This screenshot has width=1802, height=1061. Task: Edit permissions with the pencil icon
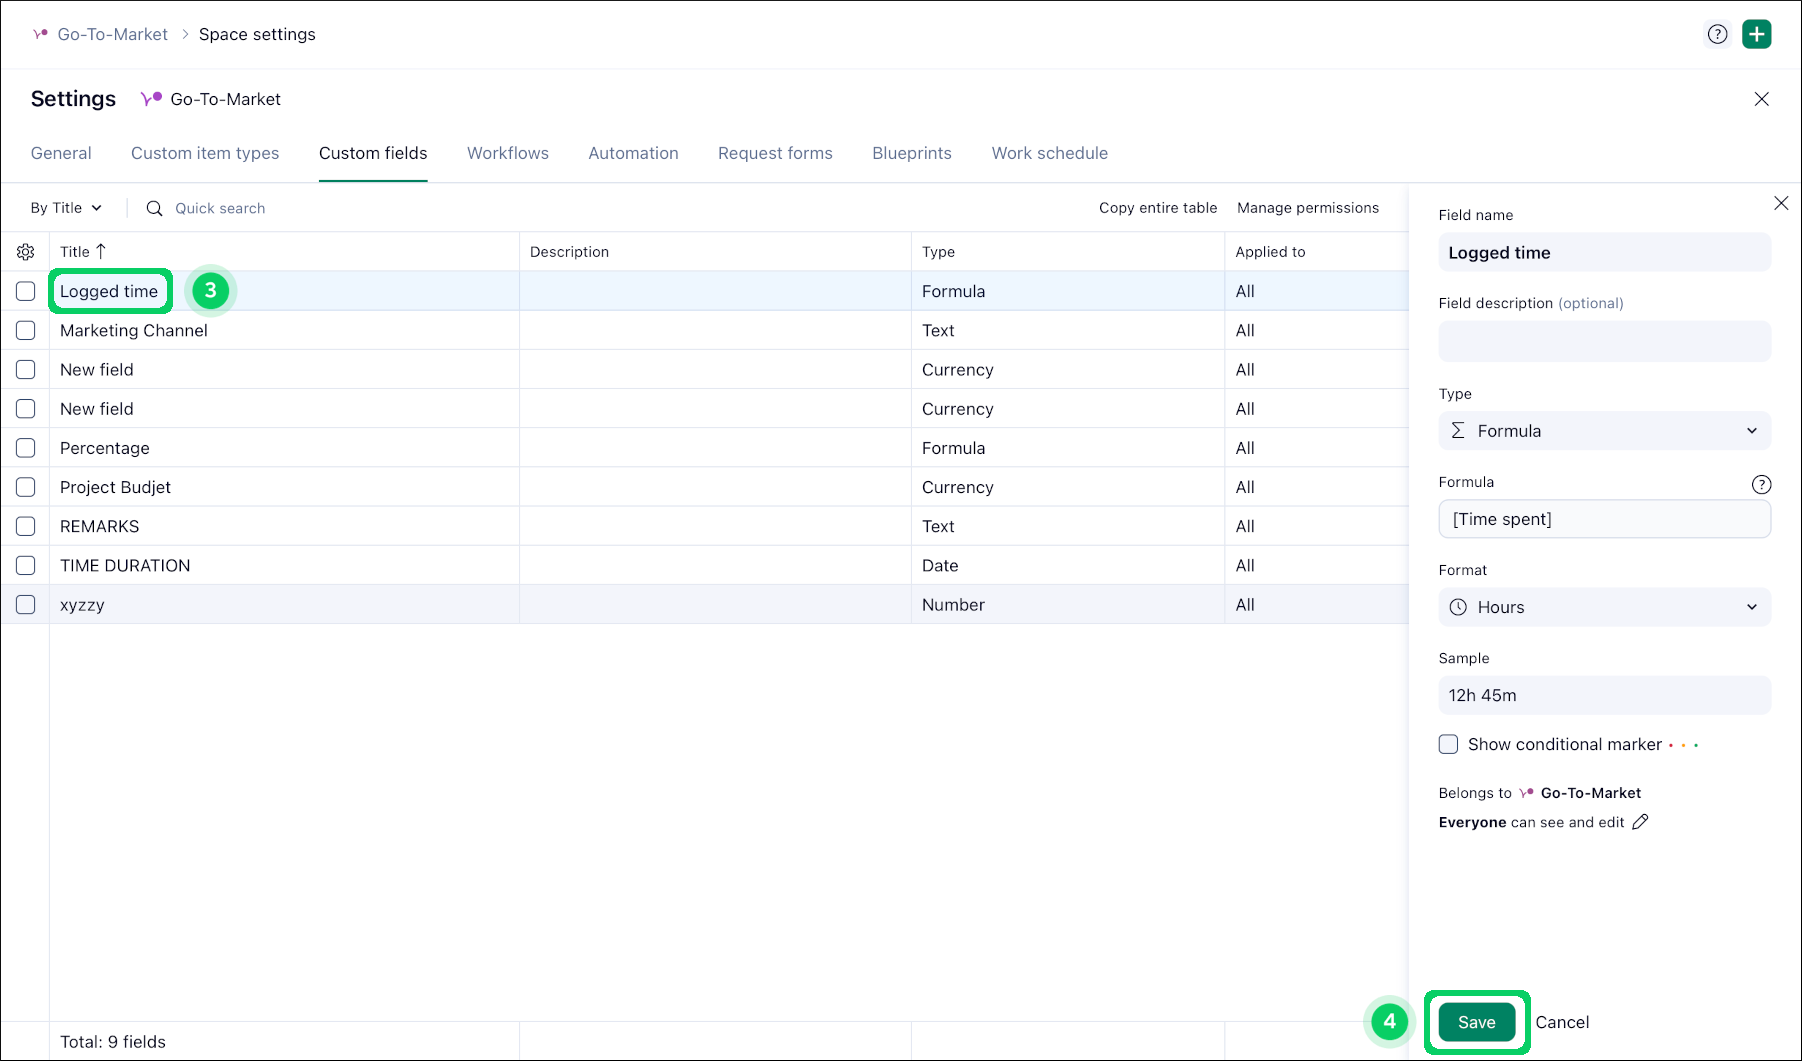1640,822
